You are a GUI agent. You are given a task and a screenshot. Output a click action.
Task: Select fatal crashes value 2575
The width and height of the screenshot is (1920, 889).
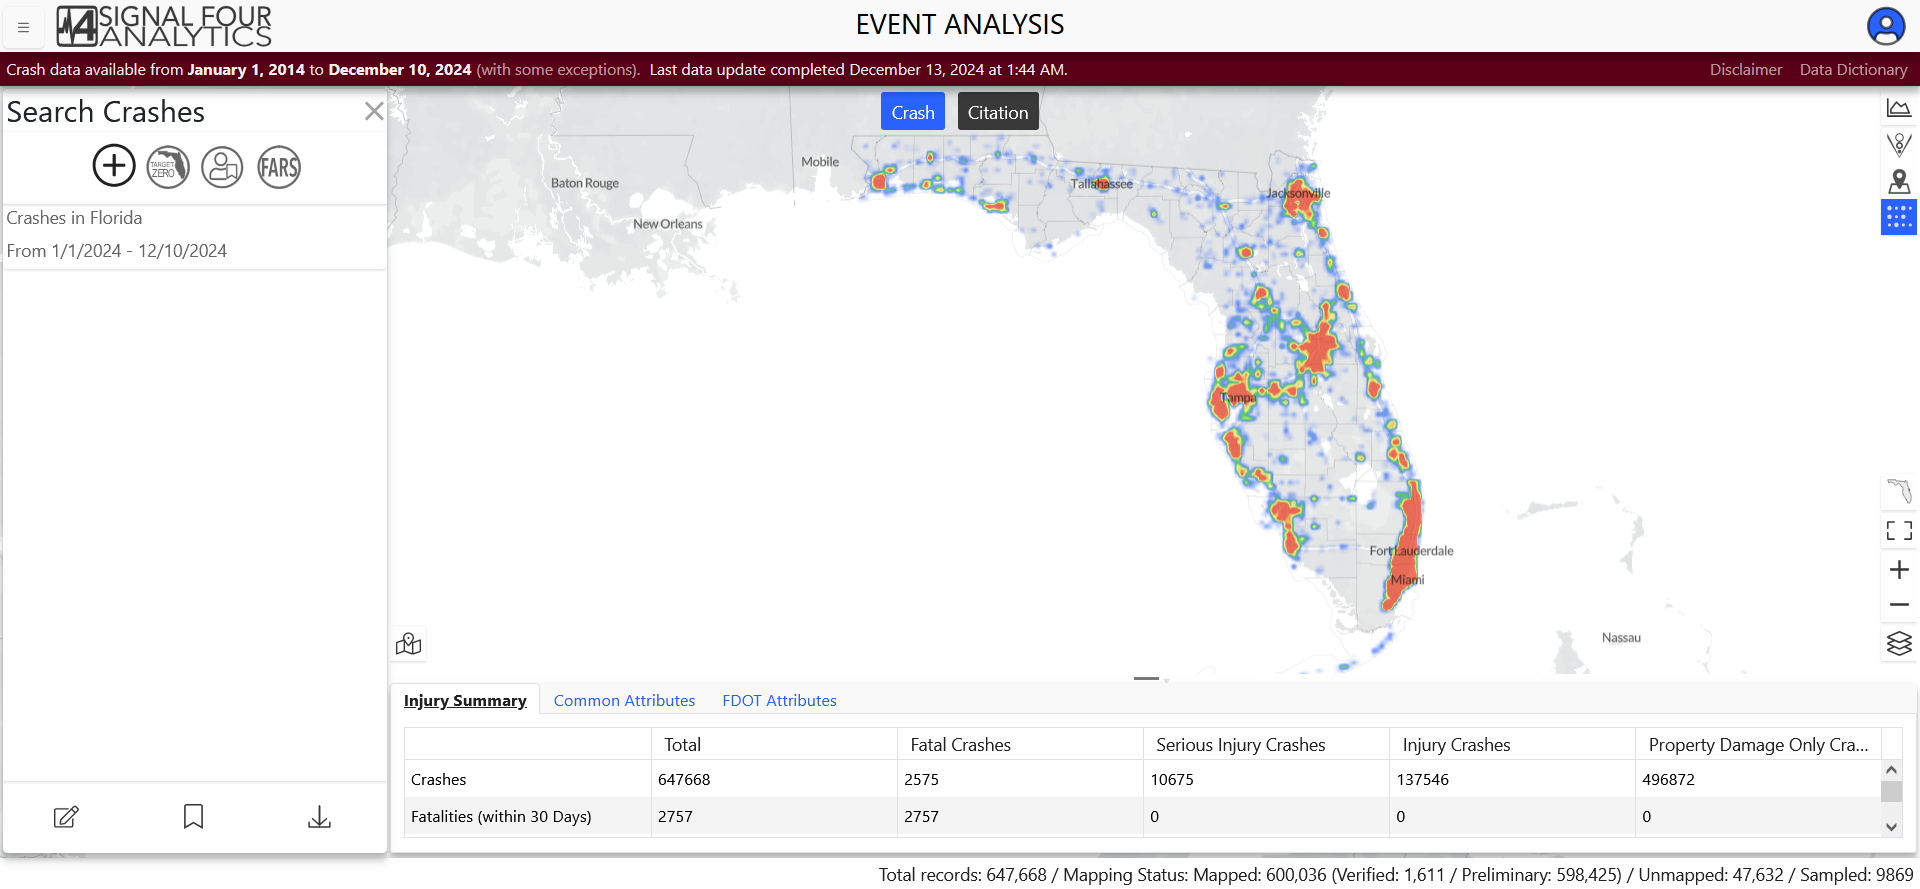pos(921,779)
